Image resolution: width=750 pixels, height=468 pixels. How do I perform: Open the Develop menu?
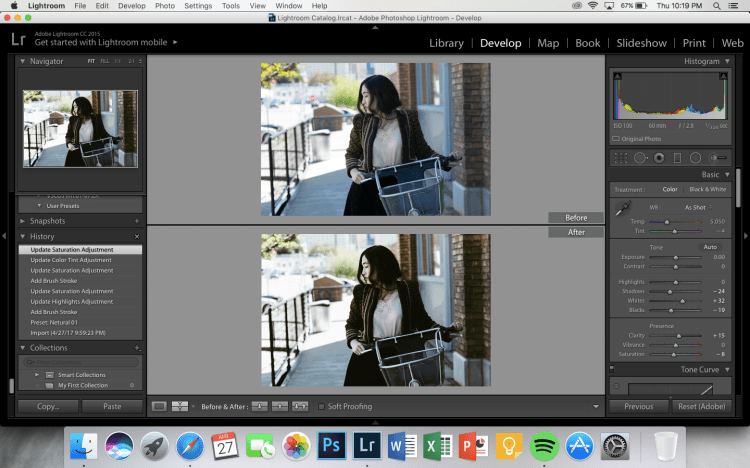[132, 6]
